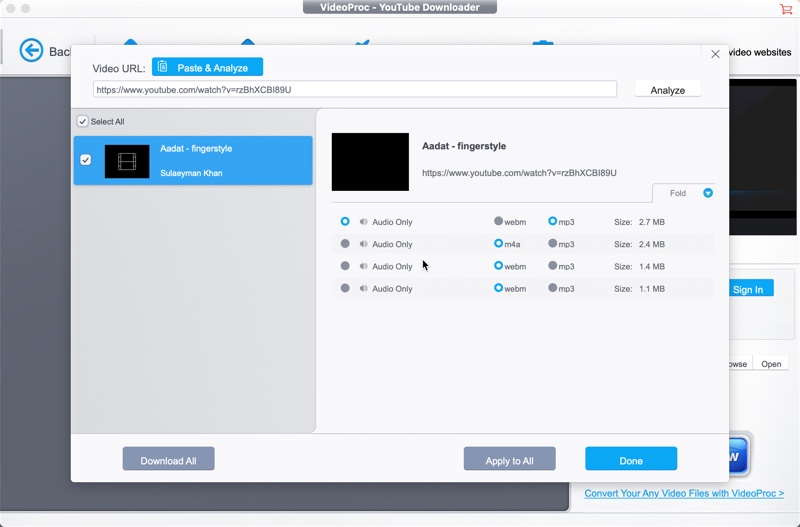
Task: Click the Paste & Analyze button
Action: 207,67
